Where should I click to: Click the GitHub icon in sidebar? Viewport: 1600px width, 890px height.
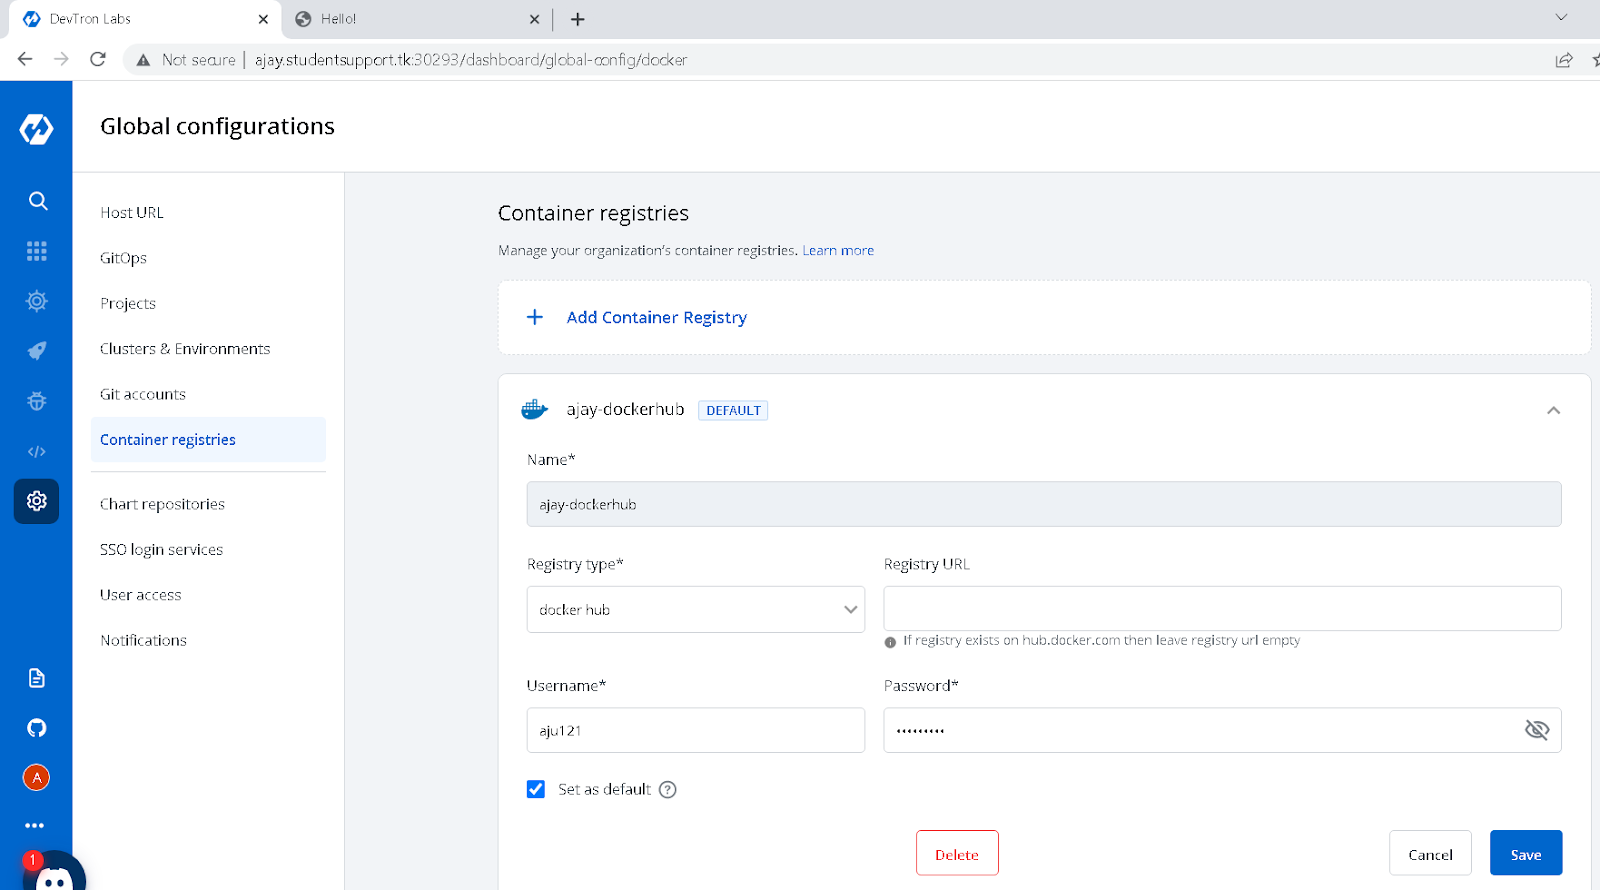click(x=37, y=728)
